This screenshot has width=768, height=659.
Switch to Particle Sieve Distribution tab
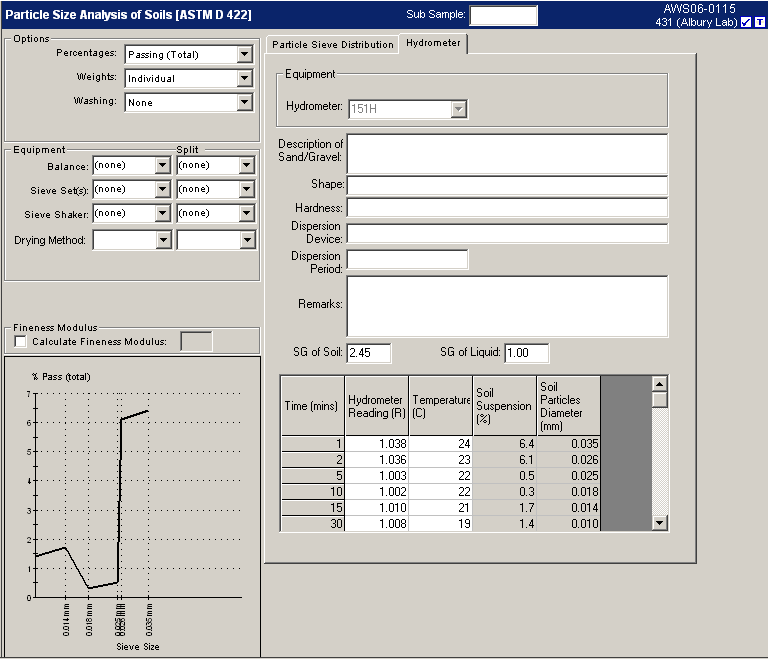tap(333, 45)
